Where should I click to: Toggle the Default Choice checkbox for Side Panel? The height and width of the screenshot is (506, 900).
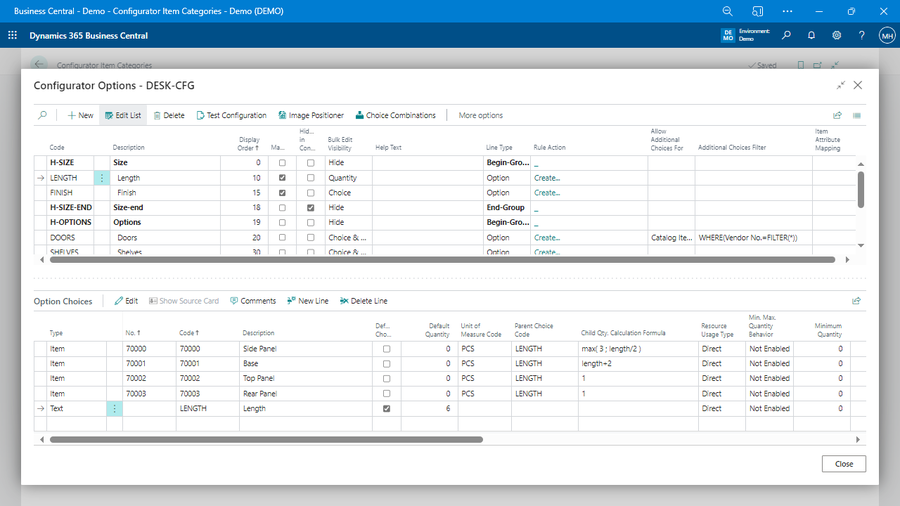[387, 349]
